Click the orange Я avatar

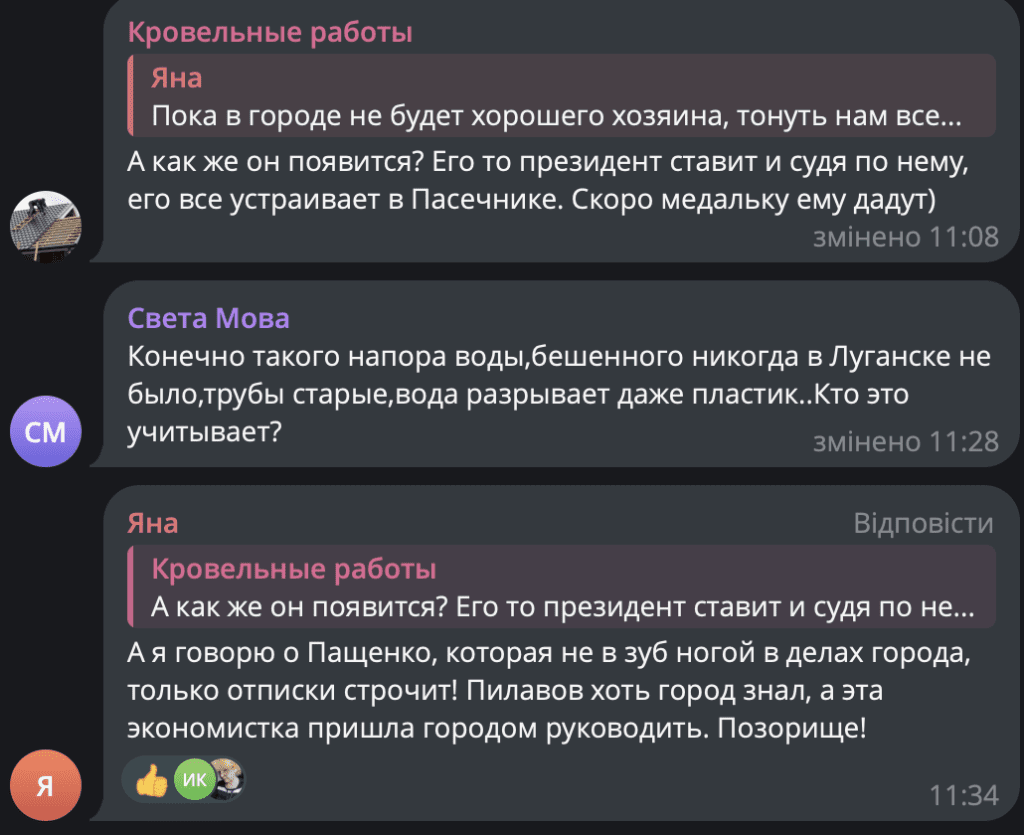pos(45,786)
